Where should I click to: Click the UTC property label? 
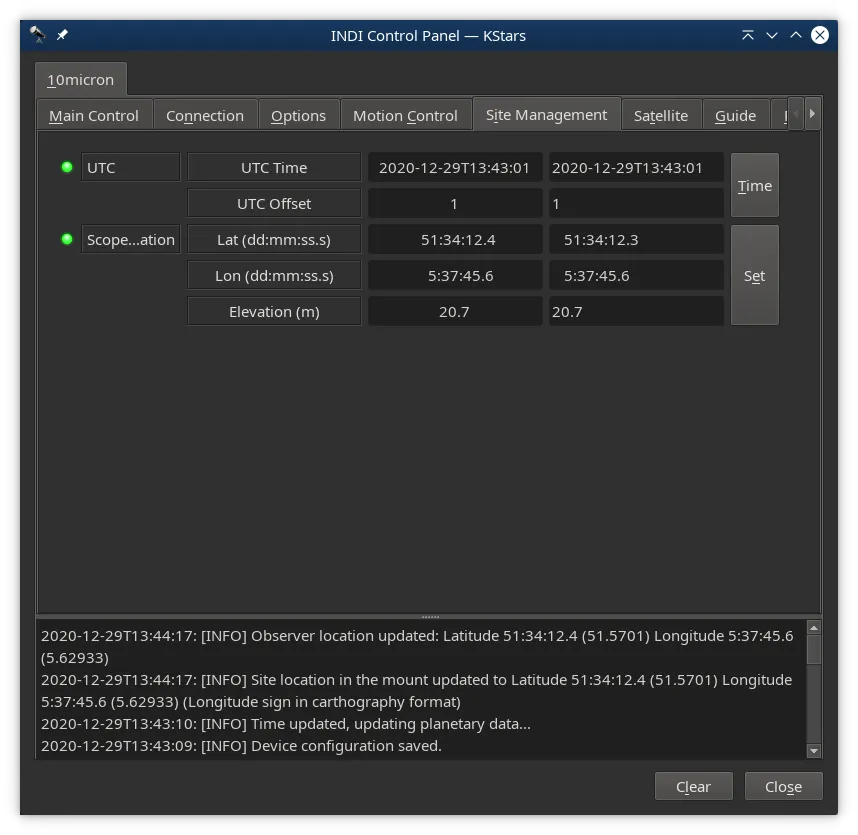tap(130, 167)
